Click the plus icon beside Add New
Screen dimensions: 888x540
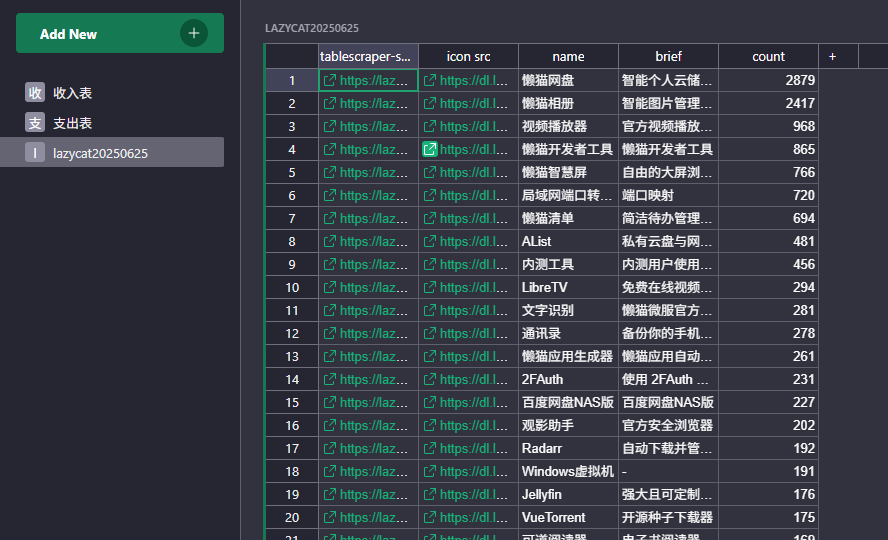point(194,33)
